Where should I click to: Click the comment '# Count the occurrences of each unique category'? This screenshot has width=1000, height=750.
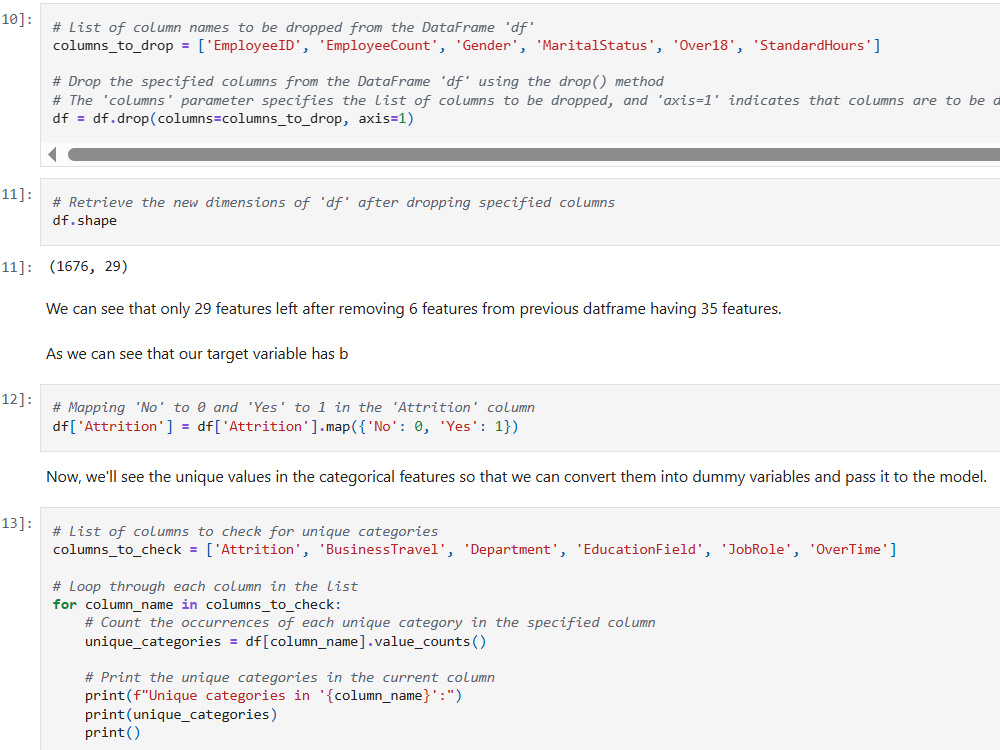click(x=370, y=622)
